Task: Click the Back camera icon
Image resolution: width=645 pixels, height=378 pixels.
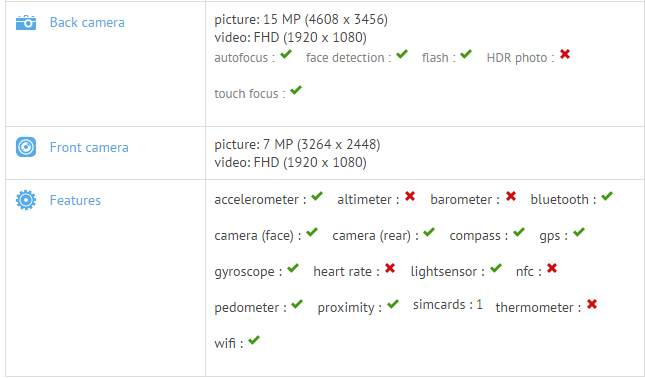Action: click(26, 23)
